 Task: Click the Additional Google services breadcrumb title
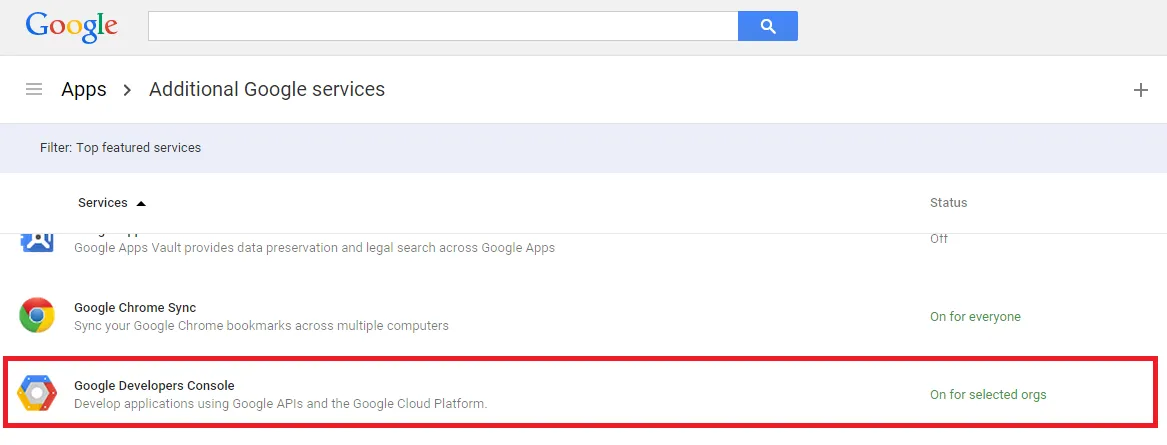(x=267, y=89)
